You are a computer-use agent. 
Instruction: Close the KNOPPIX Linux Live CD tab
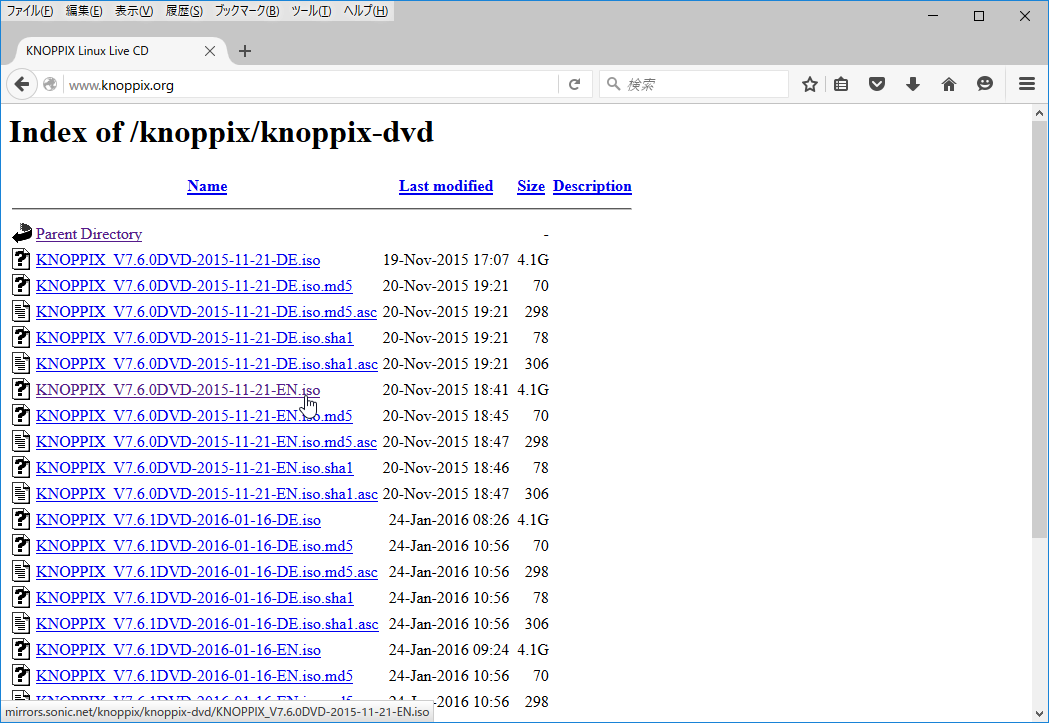click(209, 51)
